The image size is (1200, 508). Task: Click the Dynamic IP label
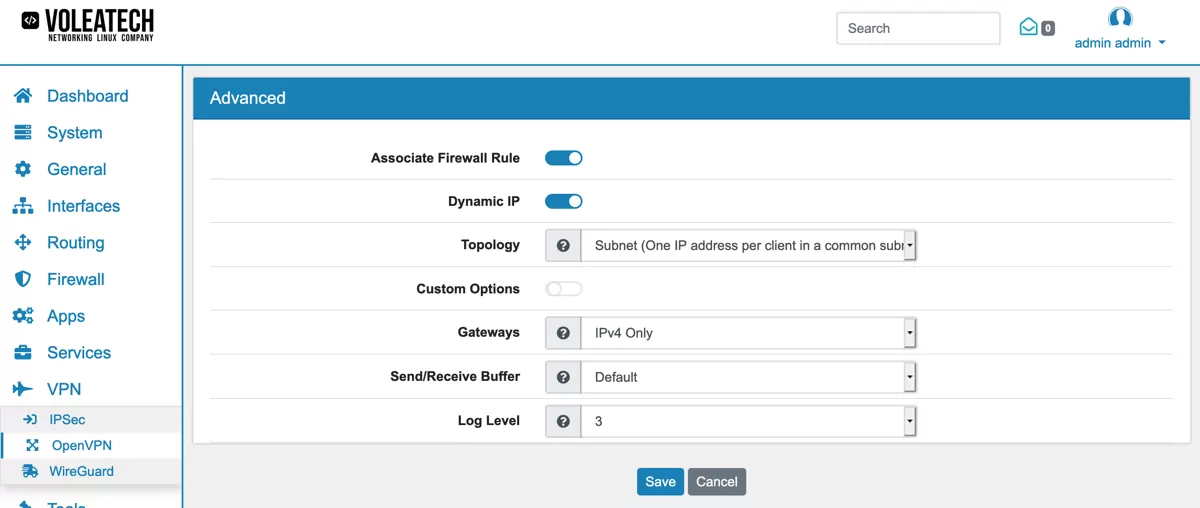pyautogui.click(x=484, y=201)
